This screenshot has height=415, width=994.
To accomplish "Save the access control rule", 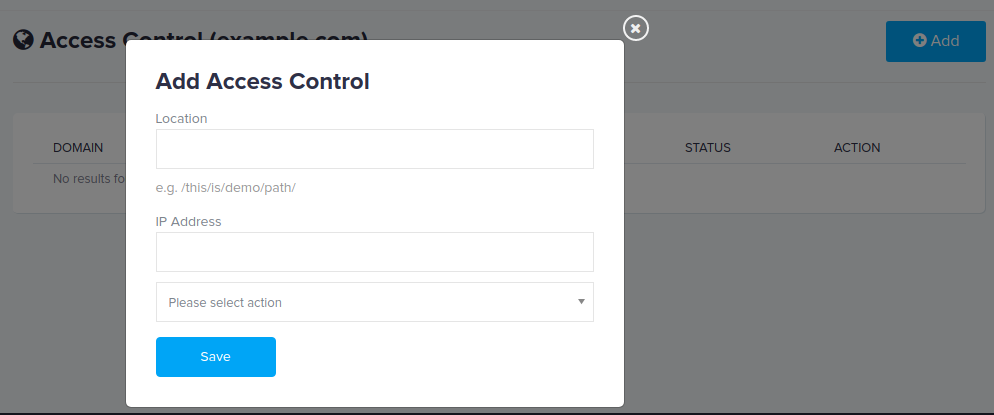I will tap(216, 357).
